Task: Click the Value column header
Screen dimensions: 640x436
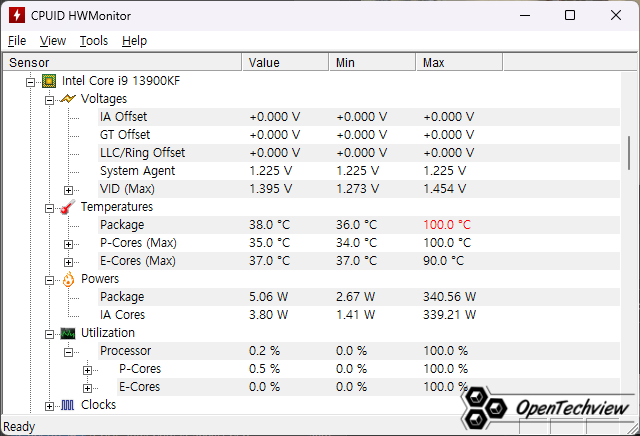Action: pyautogui.click(x=286, y=62)
